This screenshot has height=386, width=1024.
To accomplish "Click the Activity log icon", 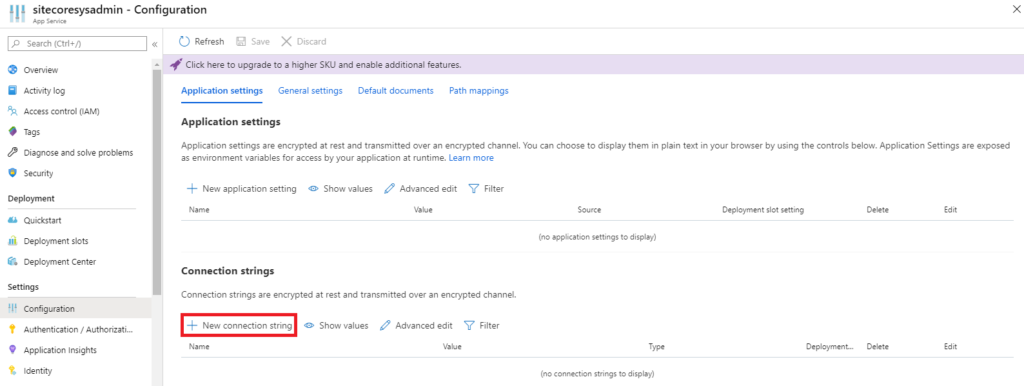I will (12, 91).
